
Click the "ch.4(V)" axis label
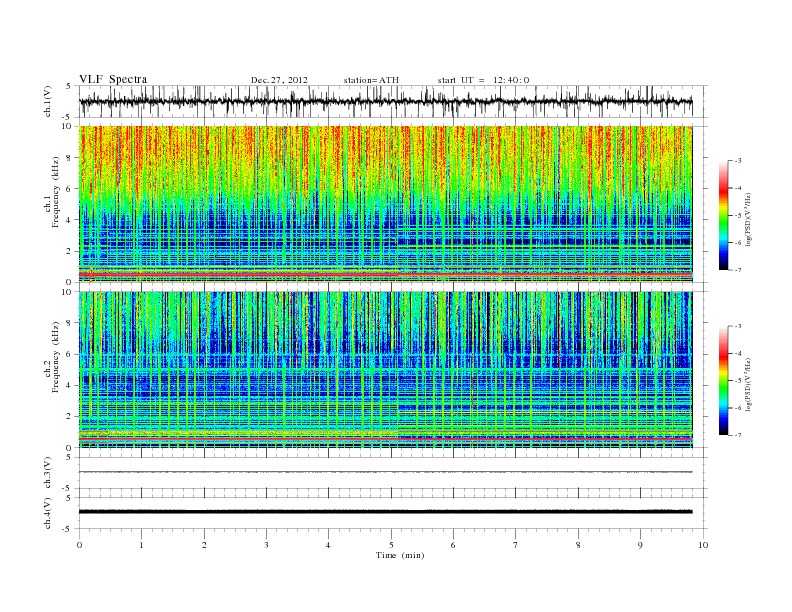tap(48, 513)
